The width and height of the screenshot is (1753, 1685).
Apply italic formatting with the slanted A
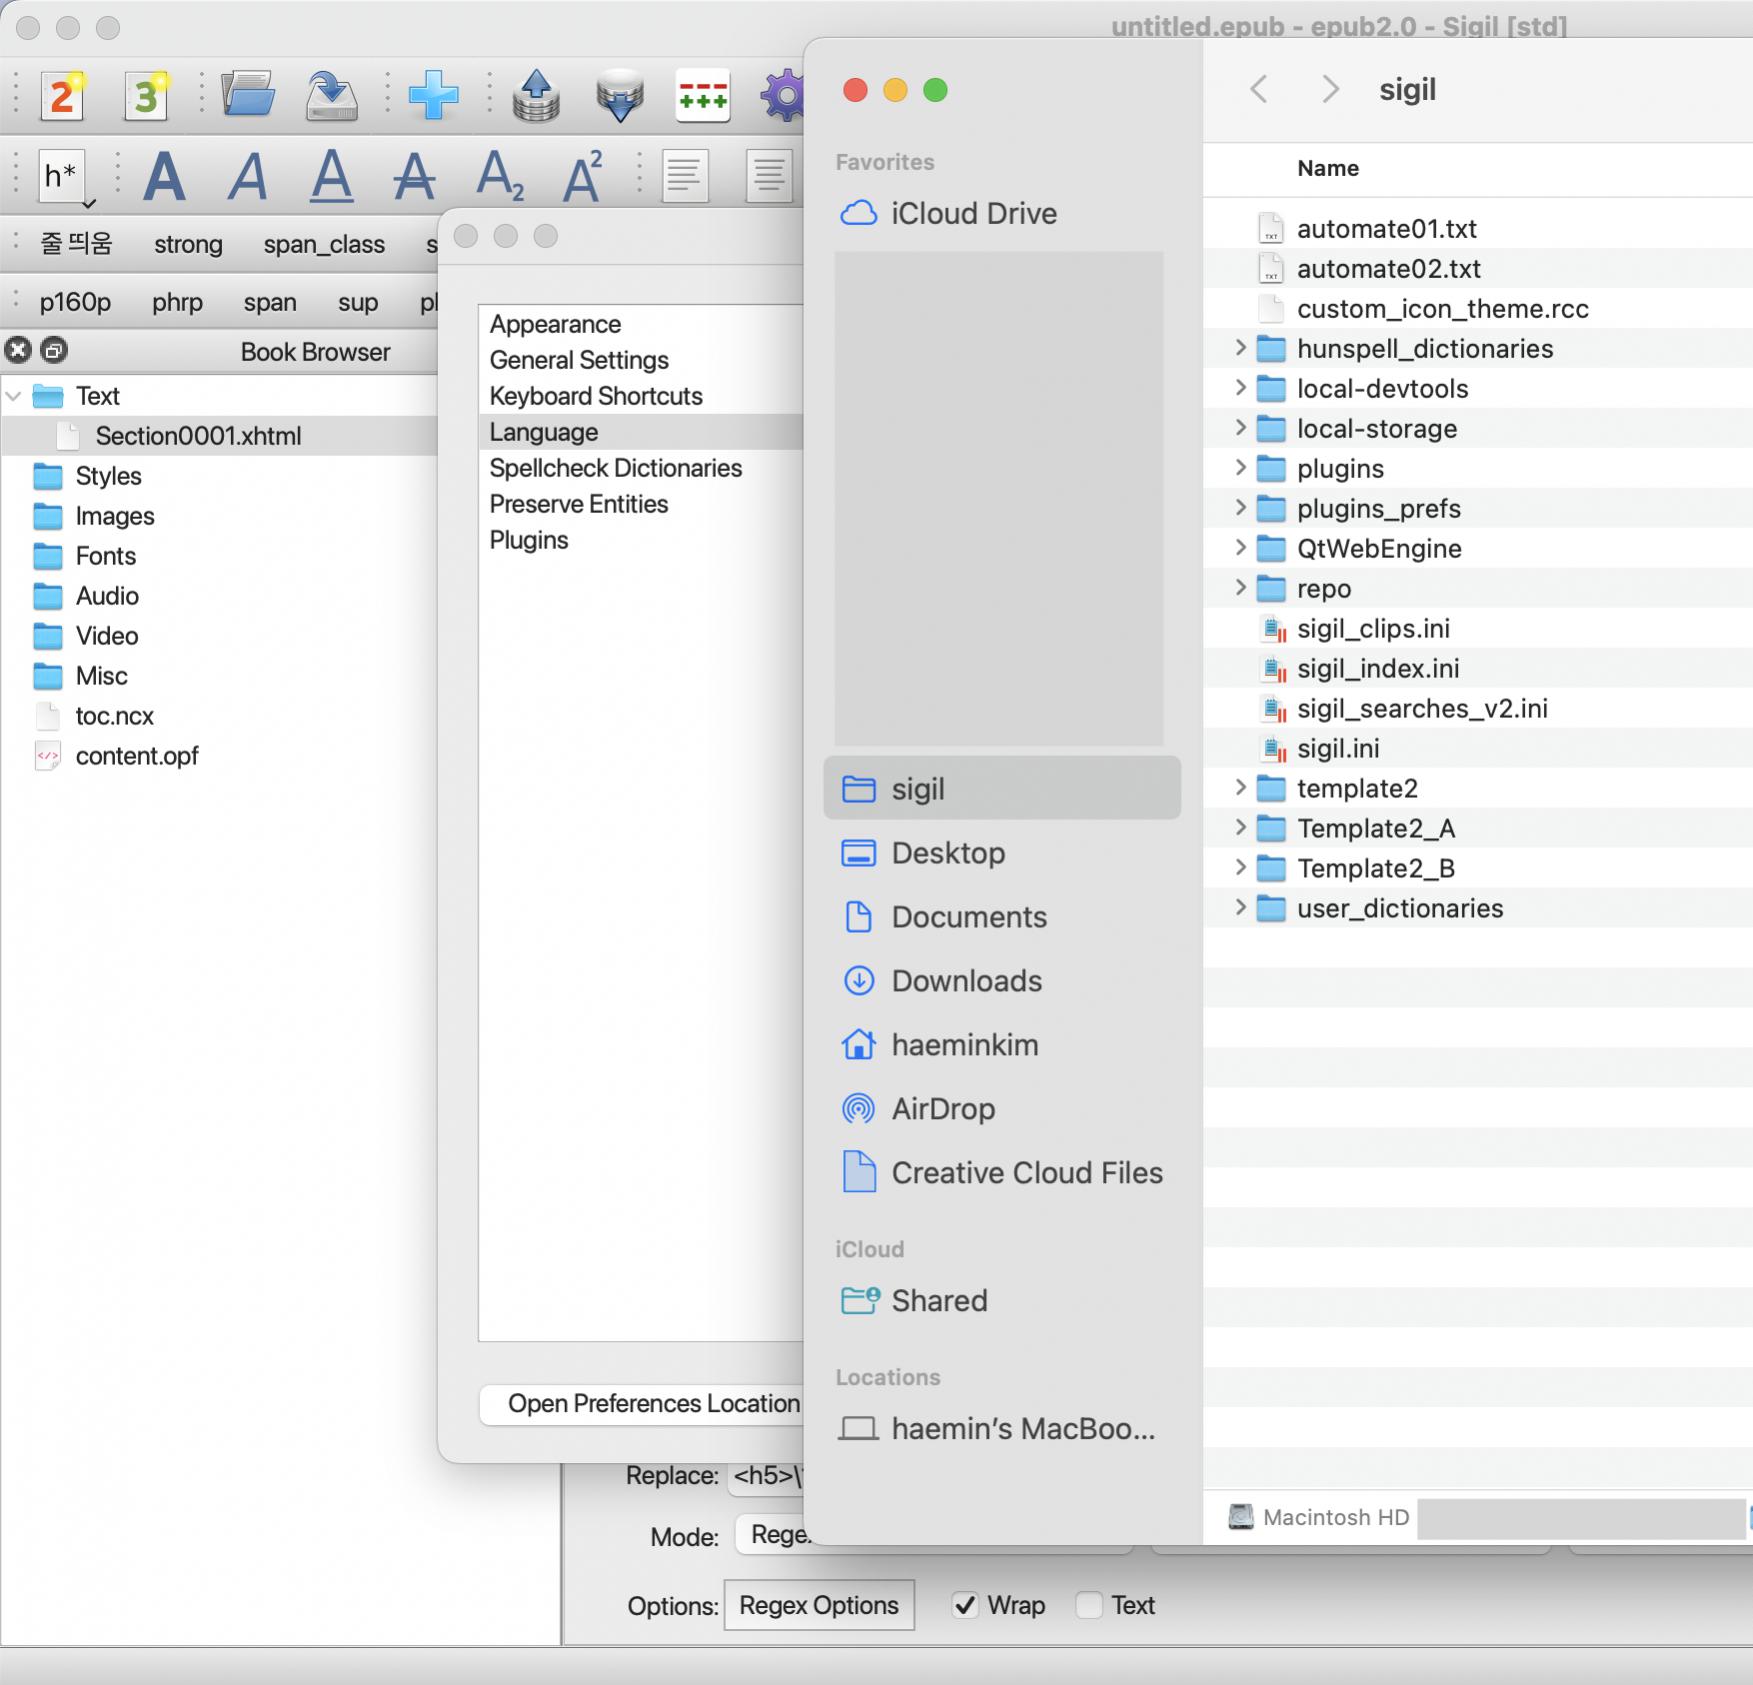tap(248, 176)
